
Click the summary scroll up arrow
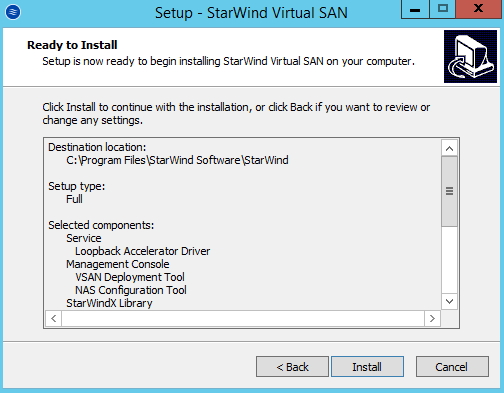(x=449, y=148)
